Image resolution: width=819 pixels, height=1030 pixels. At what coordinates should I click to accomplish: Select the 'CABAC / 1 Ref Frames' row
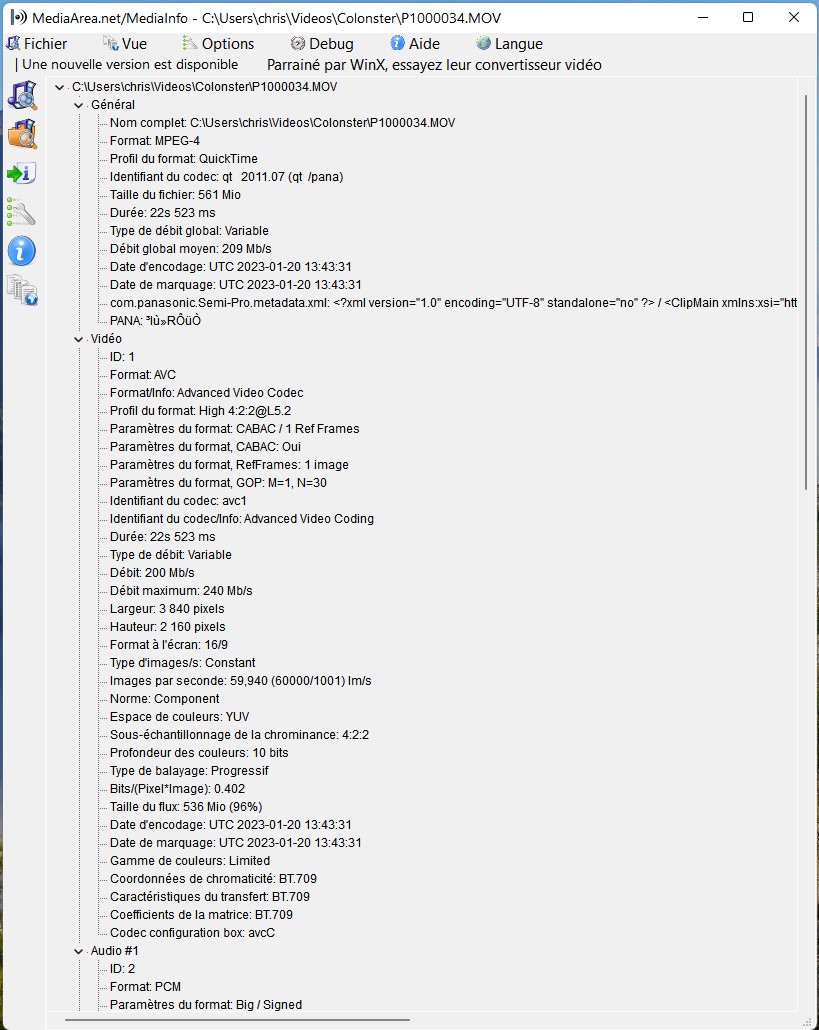point(234,429)
